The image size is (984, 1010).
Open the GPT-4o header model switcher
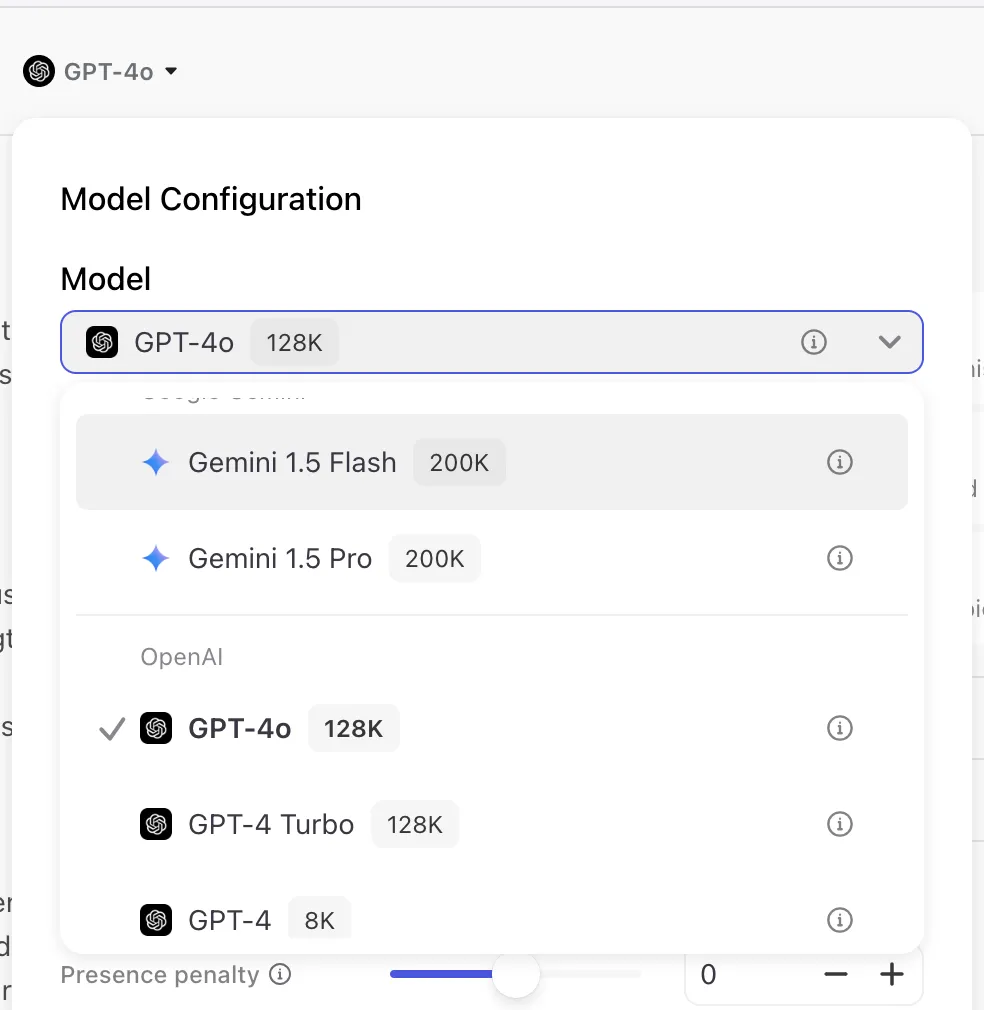coord(100,72)
